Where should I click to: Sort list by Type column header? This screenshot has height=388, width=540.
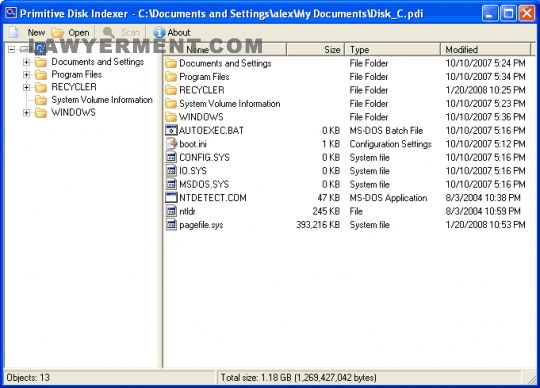pyautogui.click(x=393, y=50)
